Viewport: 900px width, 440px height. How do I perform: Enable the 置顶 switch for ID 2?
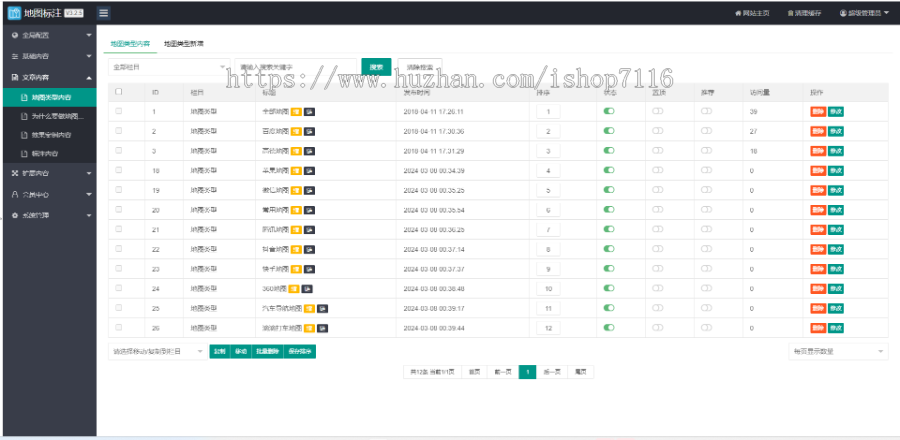coord(658,131)
